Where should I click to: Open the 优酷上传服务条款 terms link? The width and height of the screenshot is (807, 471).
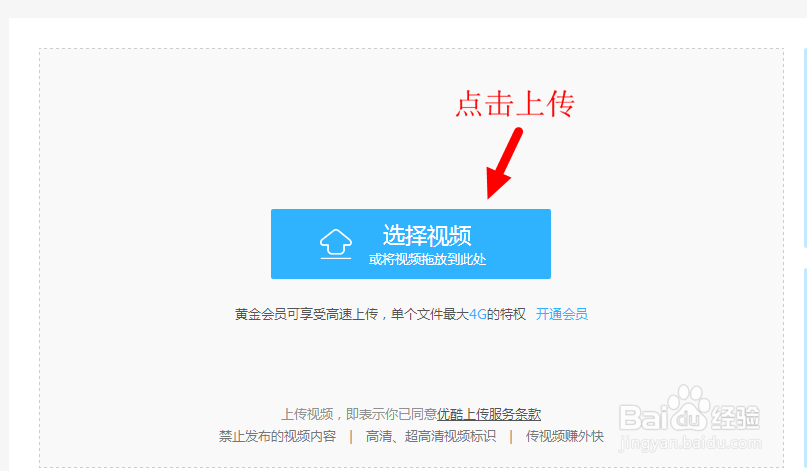[x=489, y=414]
